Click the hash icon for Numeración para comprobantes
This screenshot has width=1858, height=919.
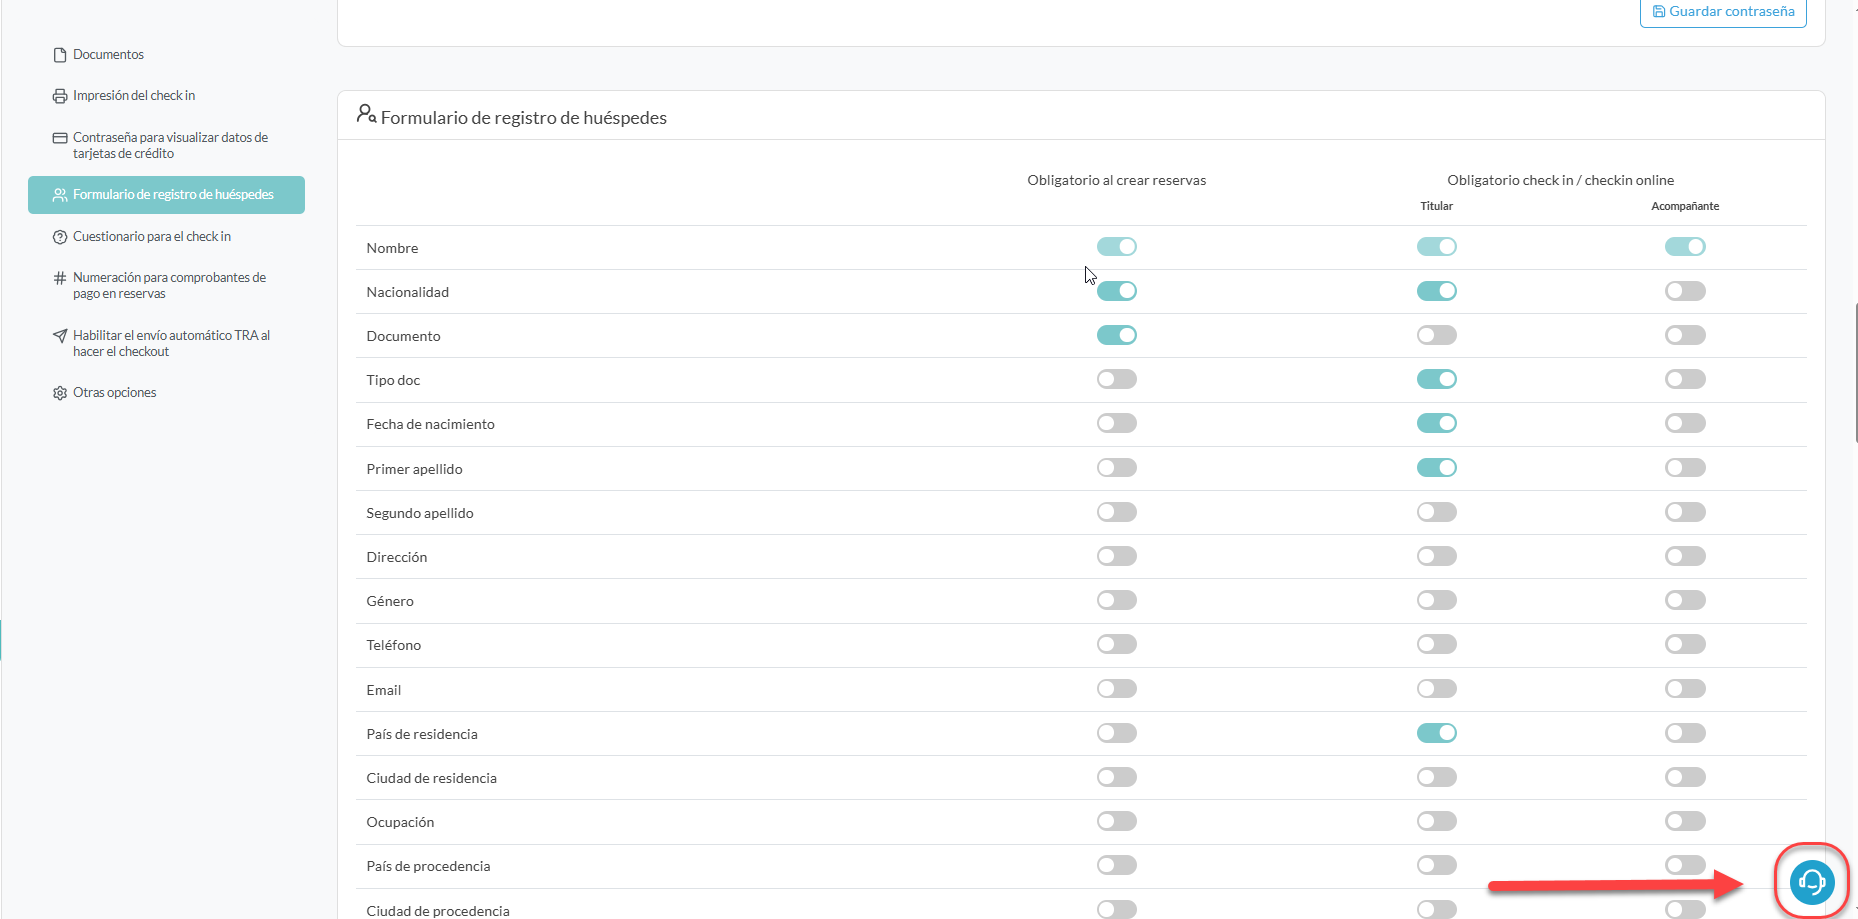pyautogui.click(x=60, y=278)
